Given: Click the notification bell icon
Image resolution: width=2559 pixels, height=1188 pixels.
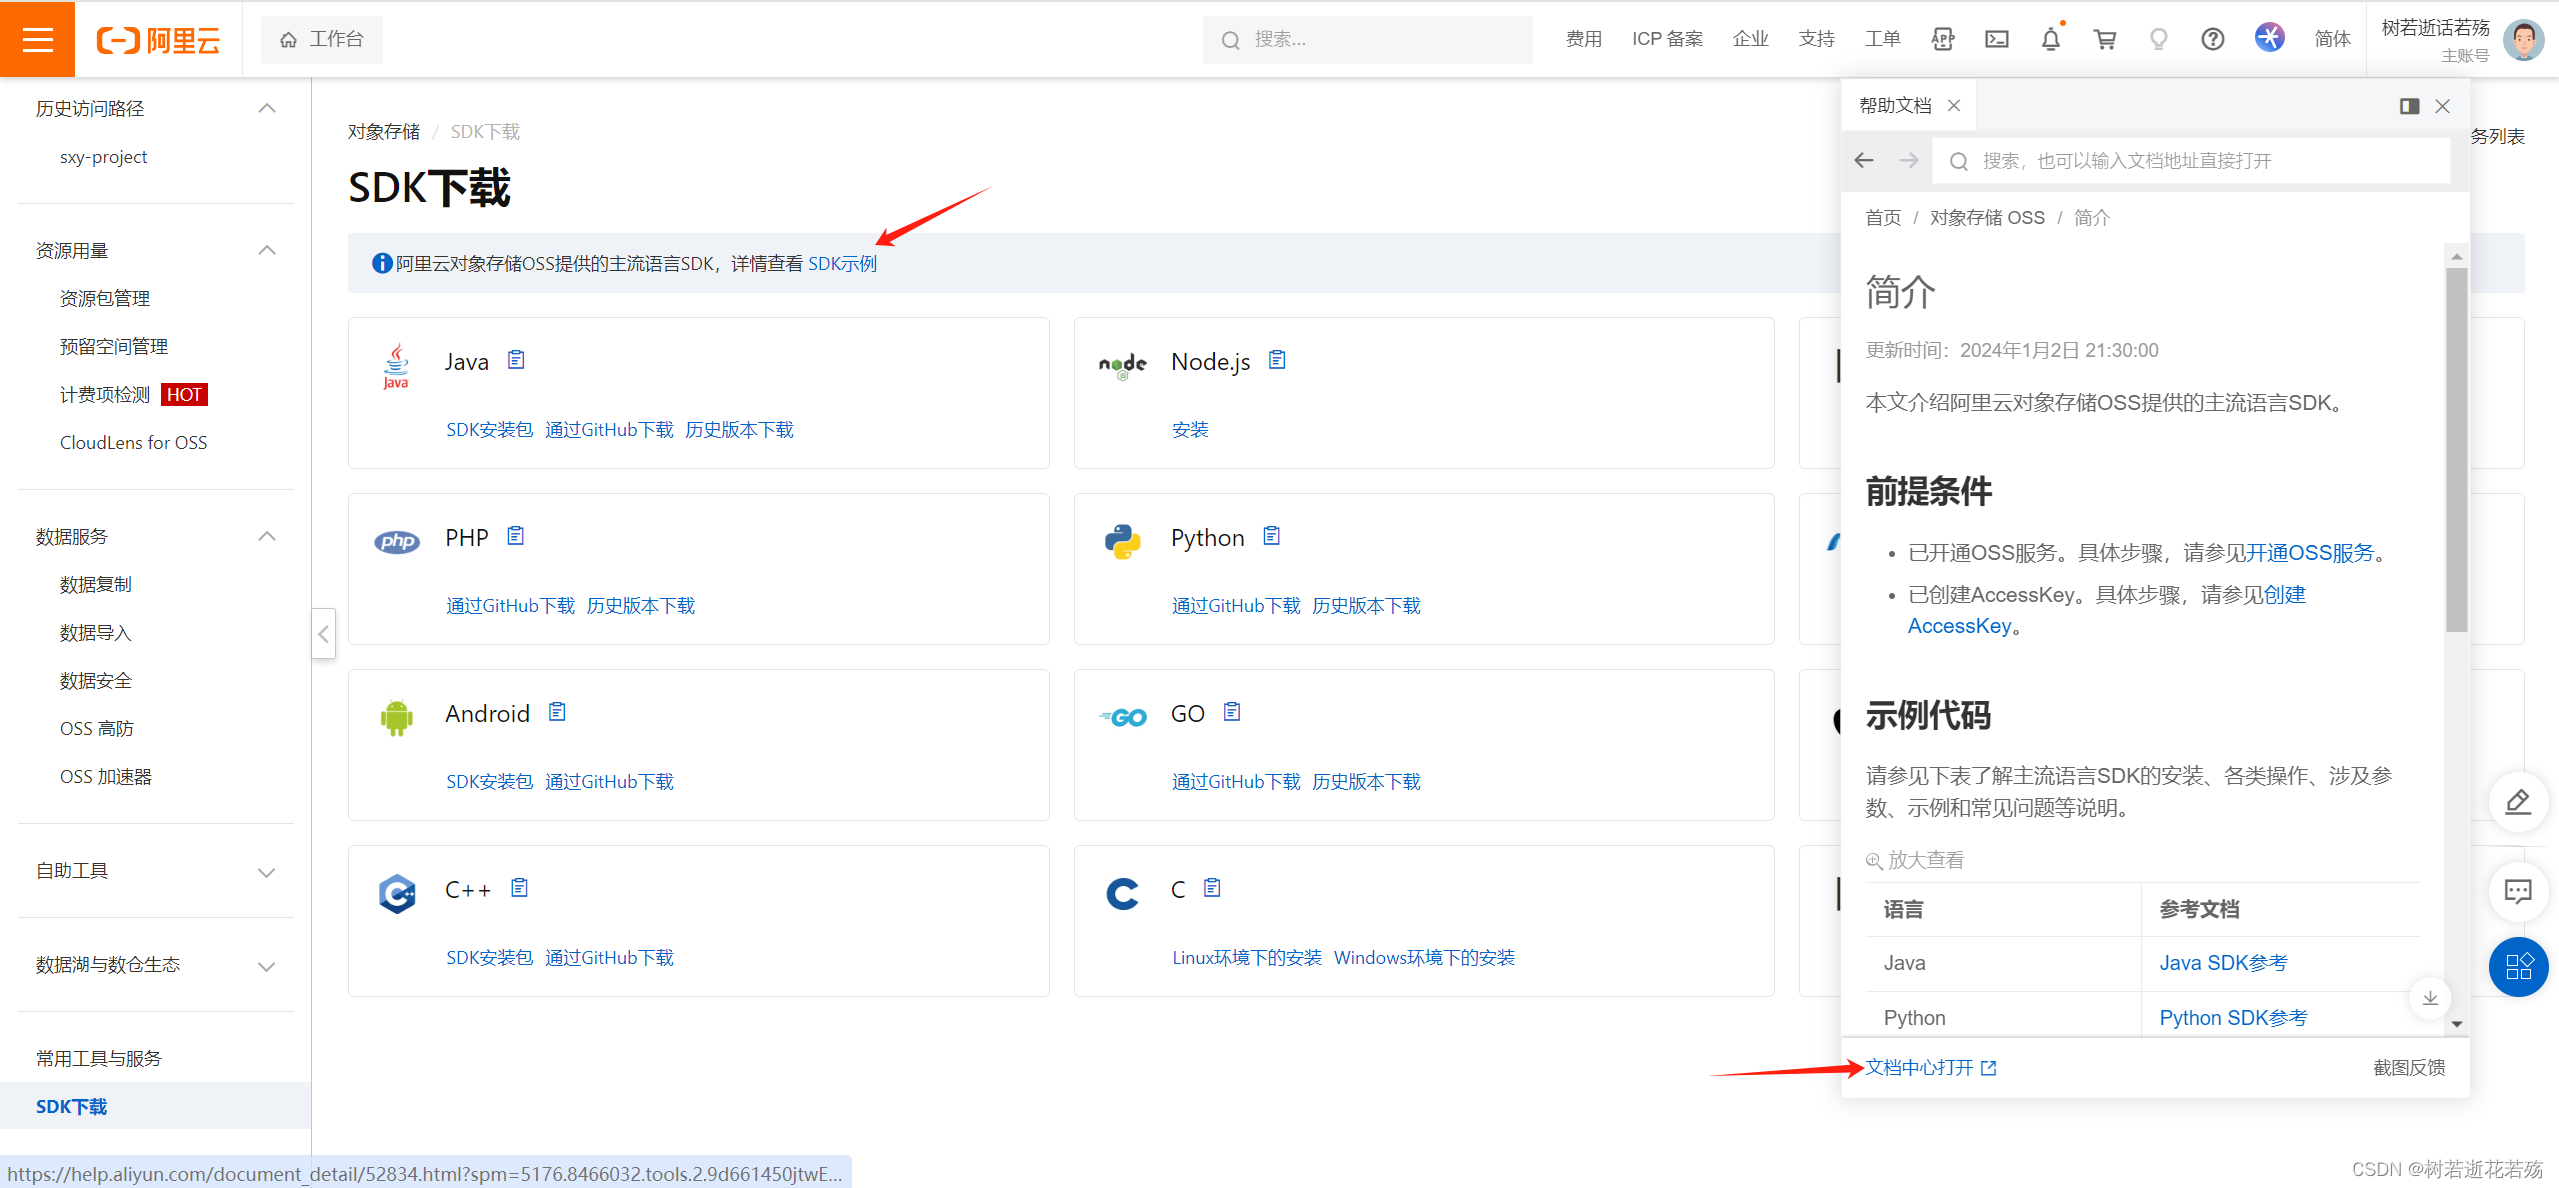Looking at the screenshot, I should tap(2050, 39).
